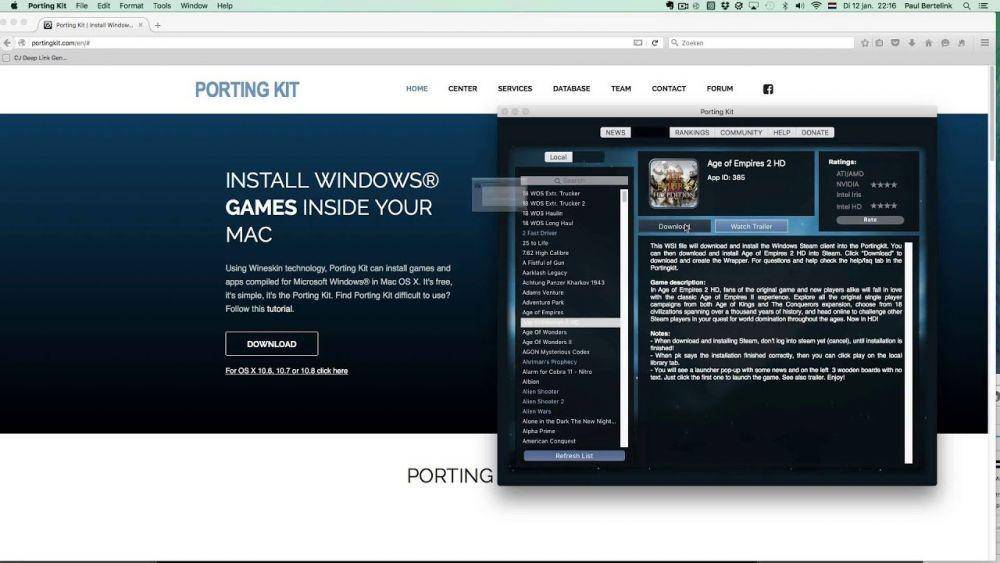The height and width of the screenshot is (563, 1000).
Task: Click the game list search field
Action: coord(574,181)
